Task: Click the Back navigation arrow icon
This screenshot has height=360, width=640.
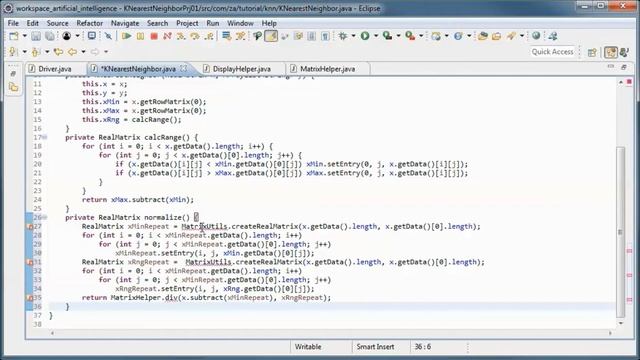Action: click(73, 52)
